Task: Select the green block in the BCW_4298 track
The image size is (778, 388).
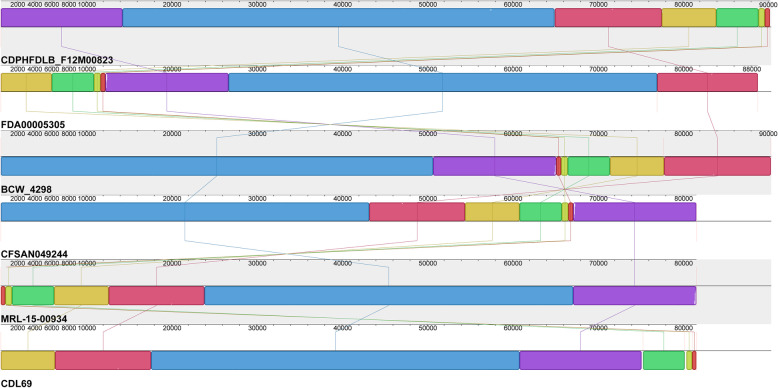Action: coord(588,166)
